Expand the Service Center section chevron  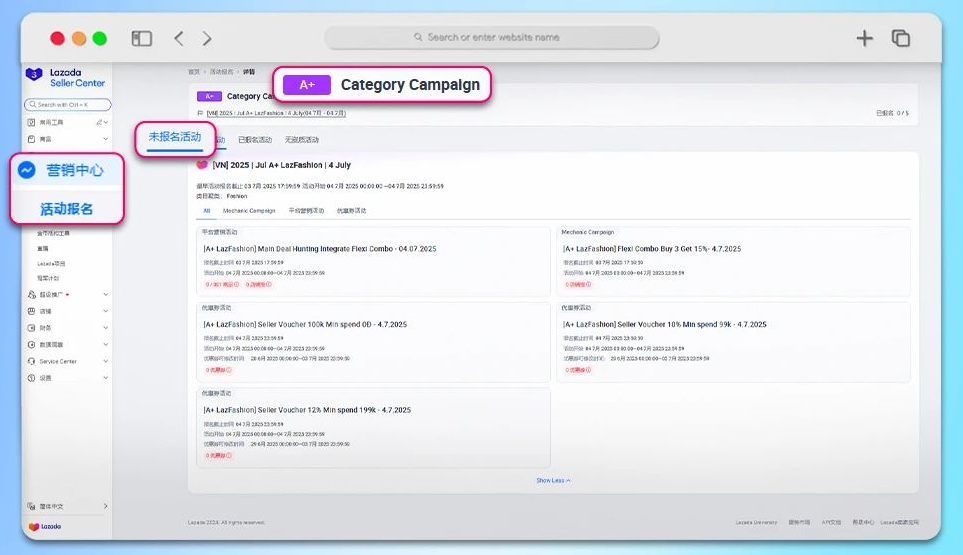[106, 361]
